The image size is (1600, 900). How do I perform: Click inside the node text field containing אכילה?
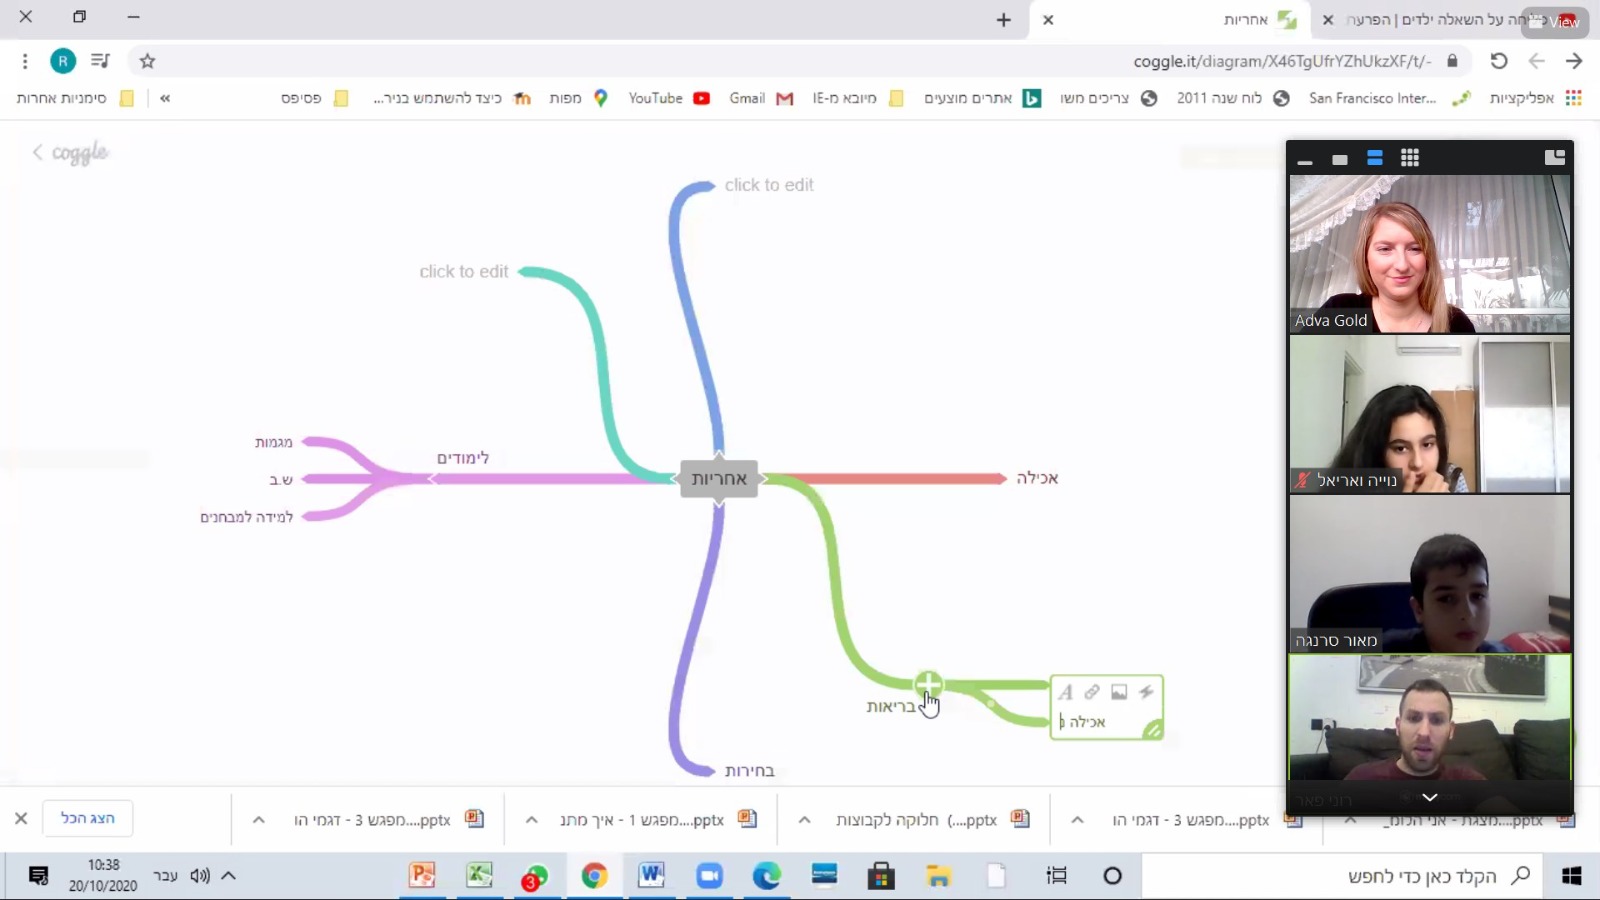[1083, 722]
